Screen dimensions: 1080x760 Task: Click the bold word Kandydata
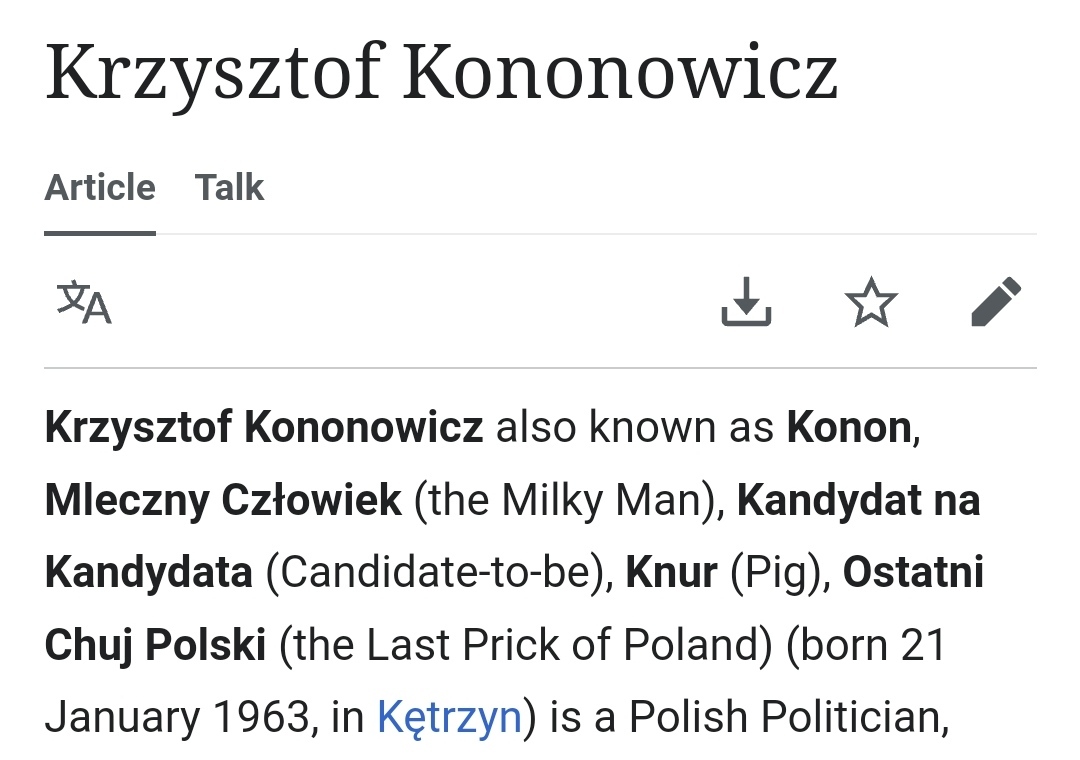pyautogui.click(x=149, y=573)
